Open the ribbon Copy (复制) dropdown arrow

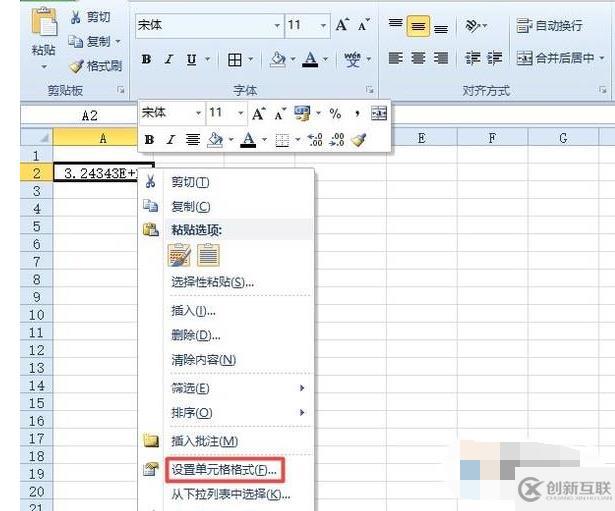[x=118, y=41]
